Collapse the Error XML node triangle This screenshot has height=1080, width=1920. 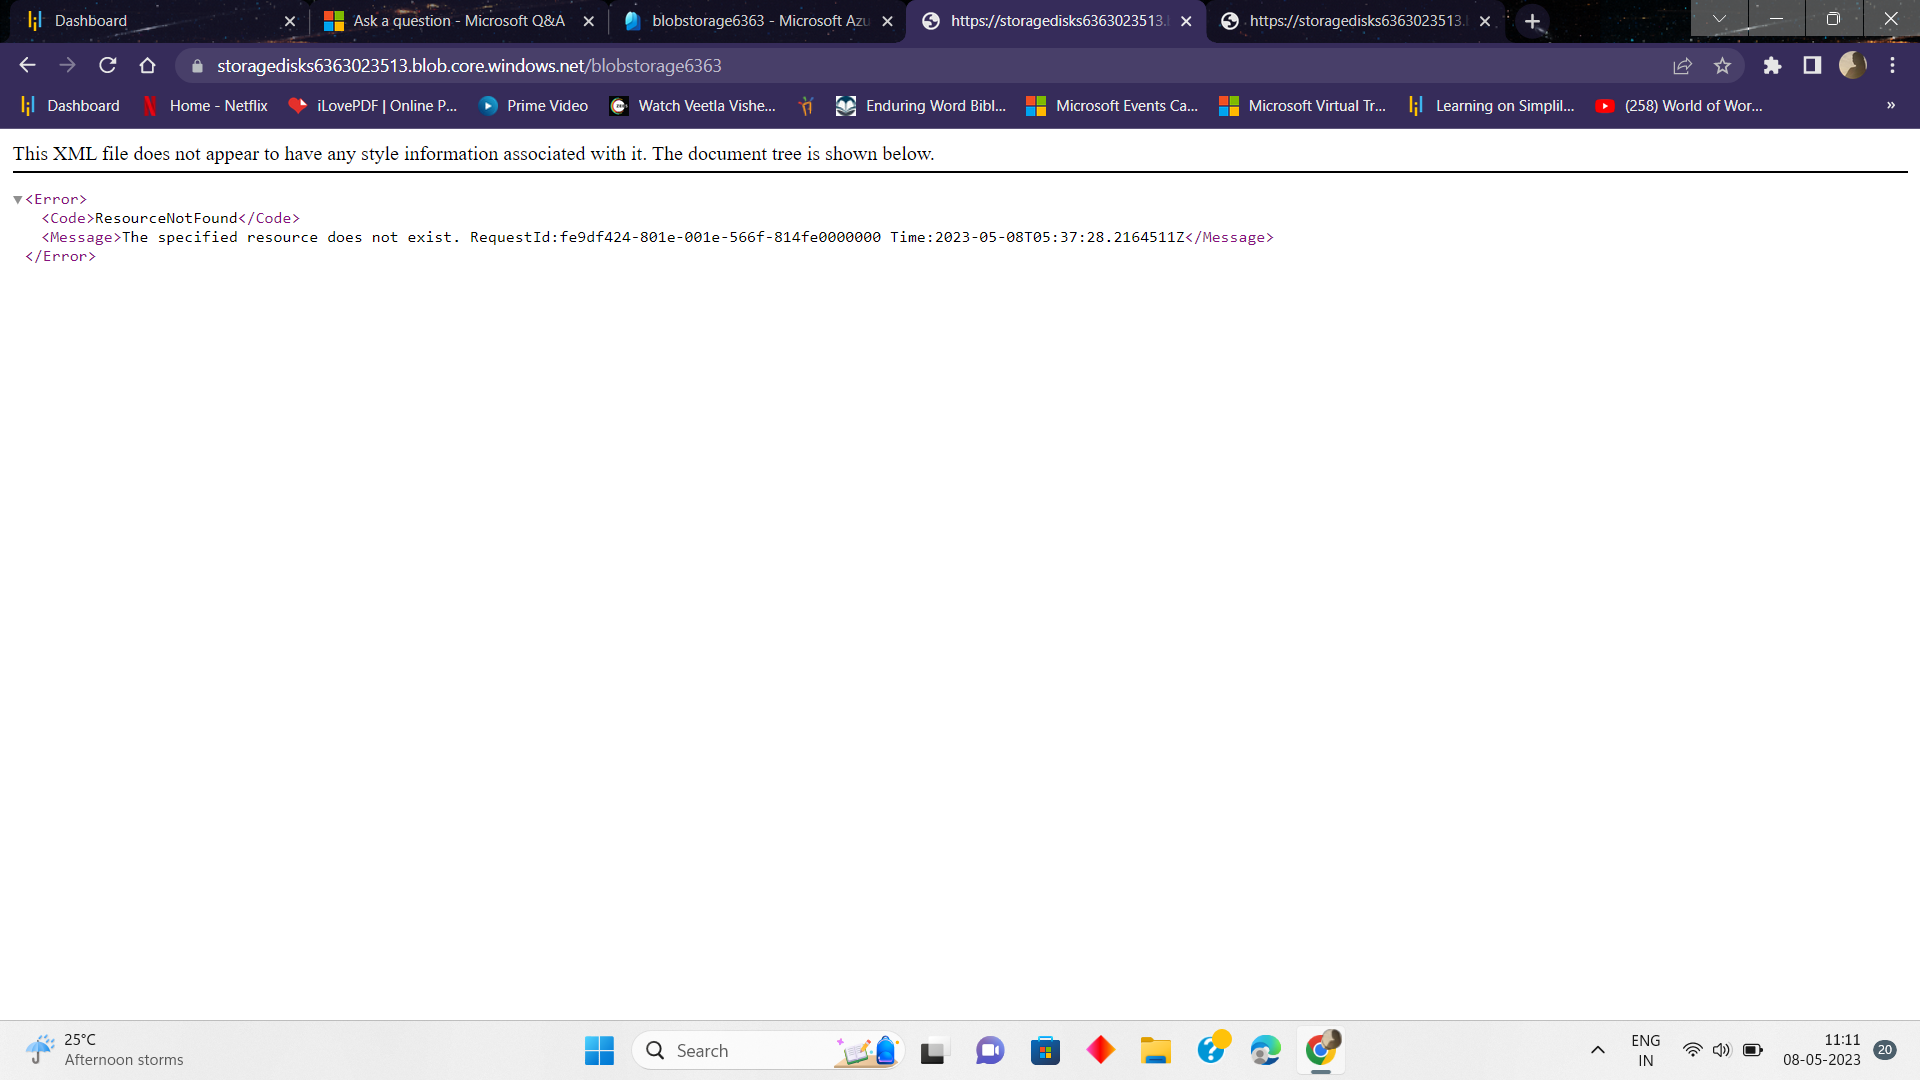pos(18,200)
